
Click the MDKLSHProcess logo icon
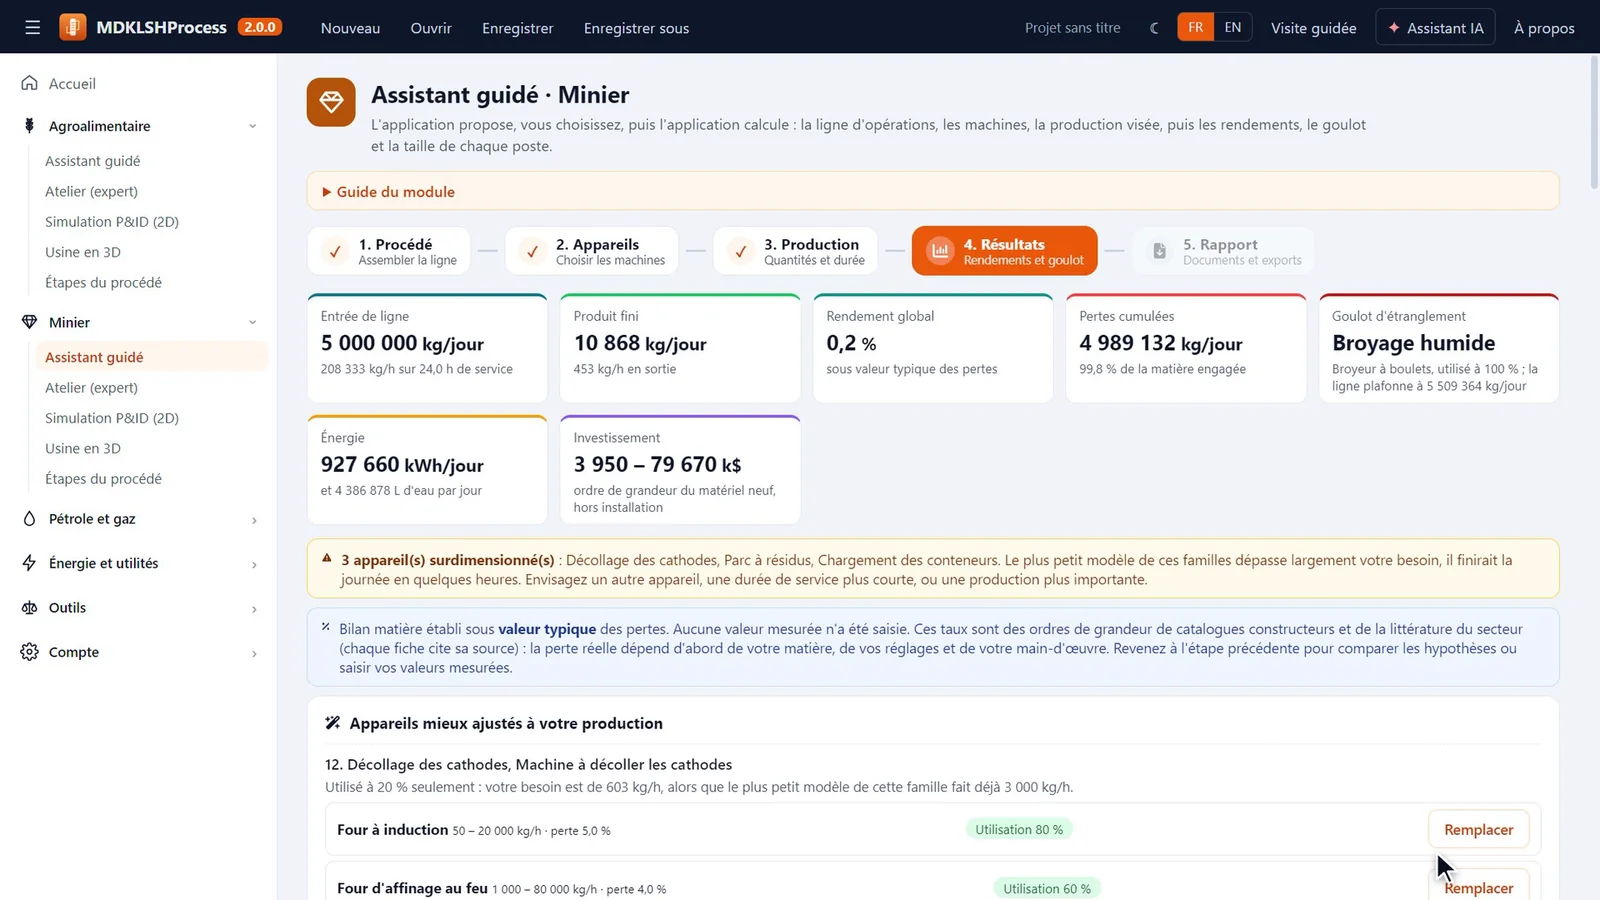tap(73, 27)
